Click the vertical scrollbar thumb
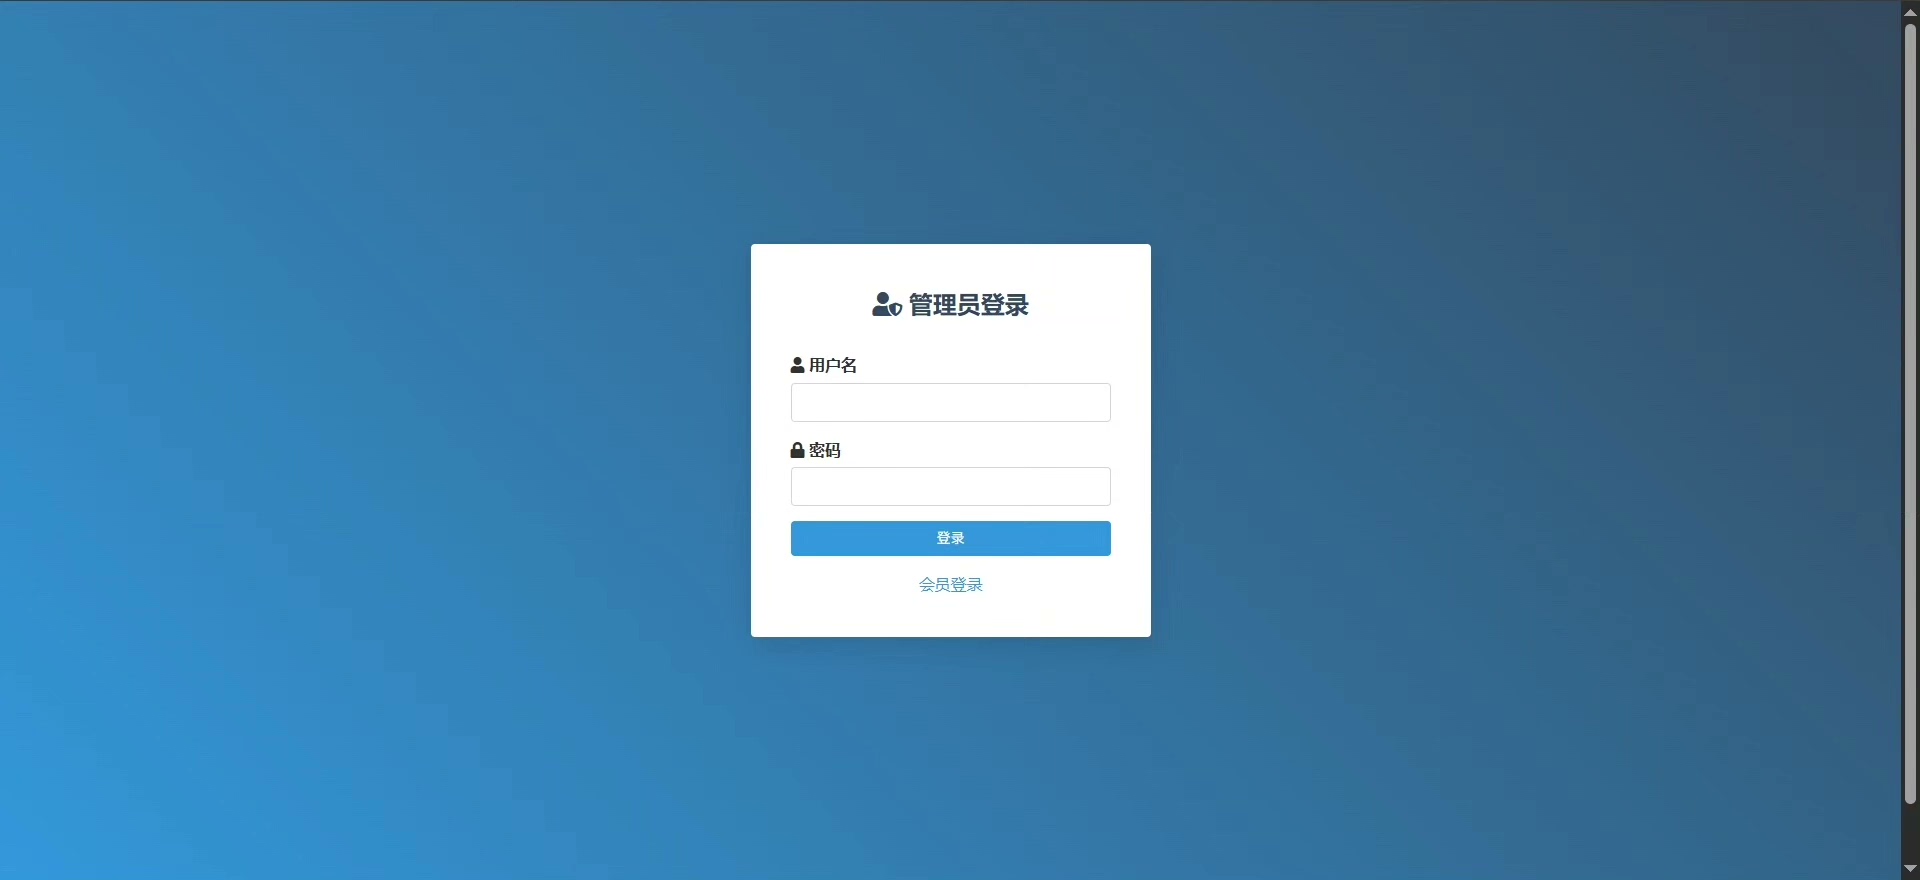The width and height of the screenshot is (1920, 880). click(1910, 414)
